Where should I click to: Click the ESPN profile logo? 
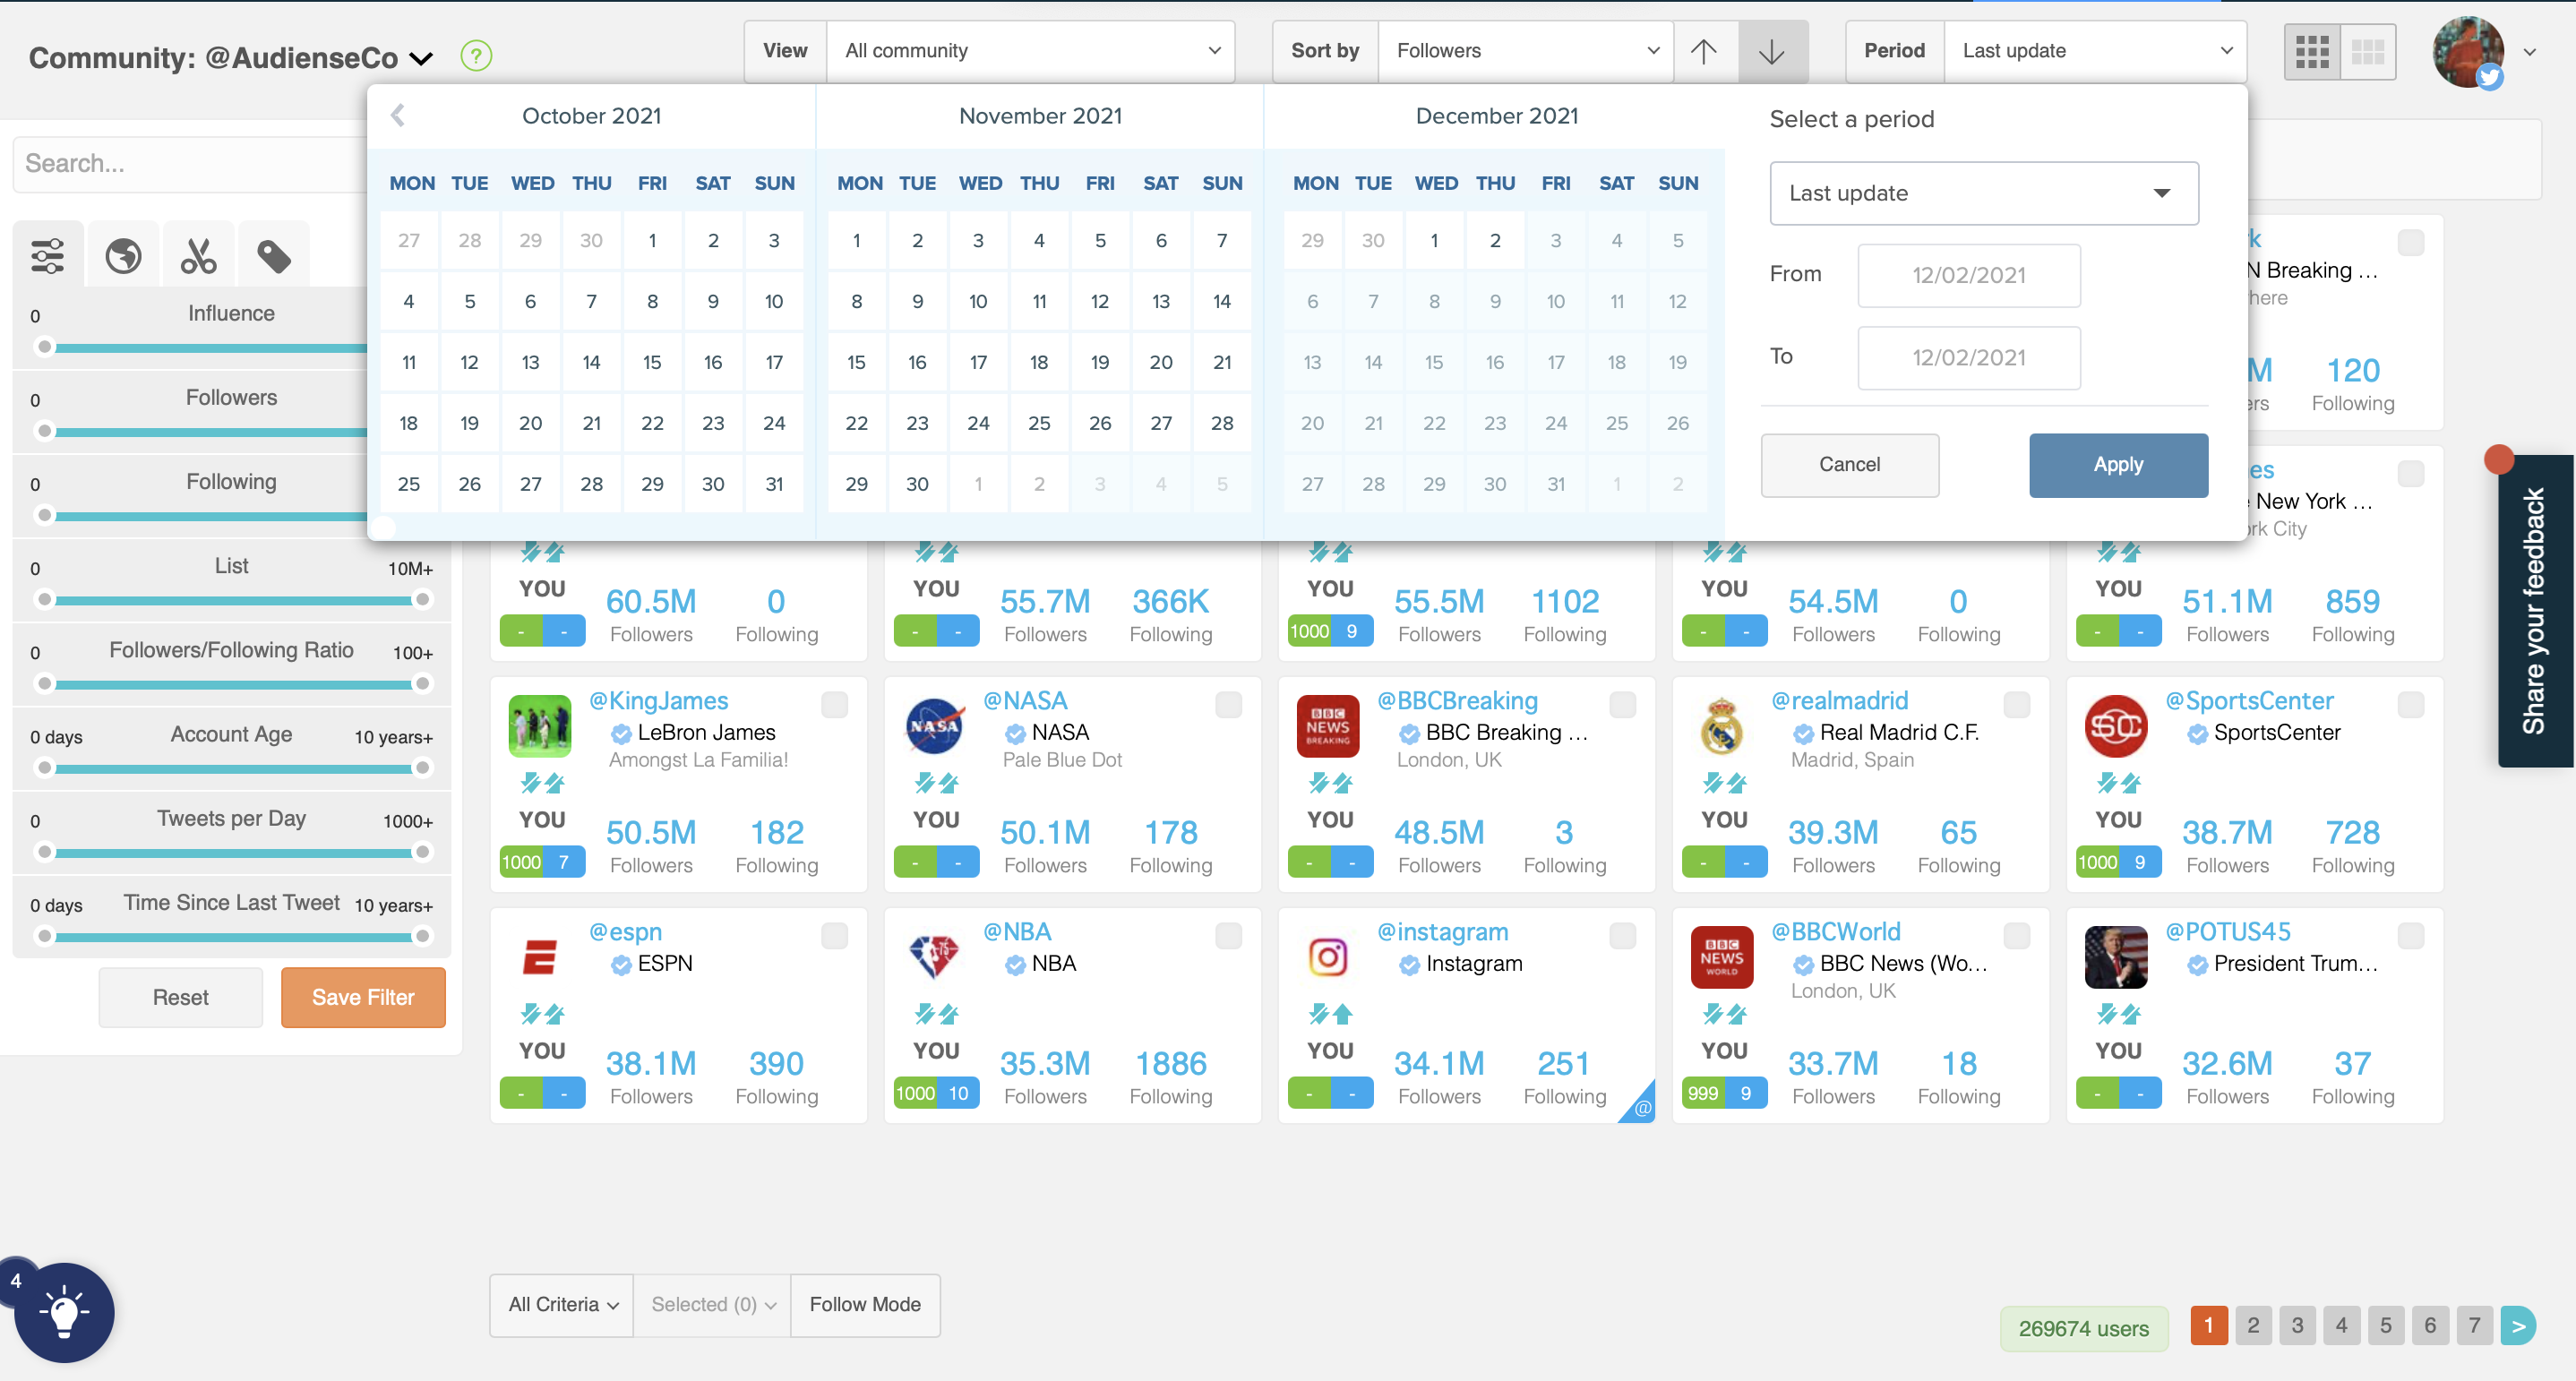pyautogui.click(x=540, y=957)
